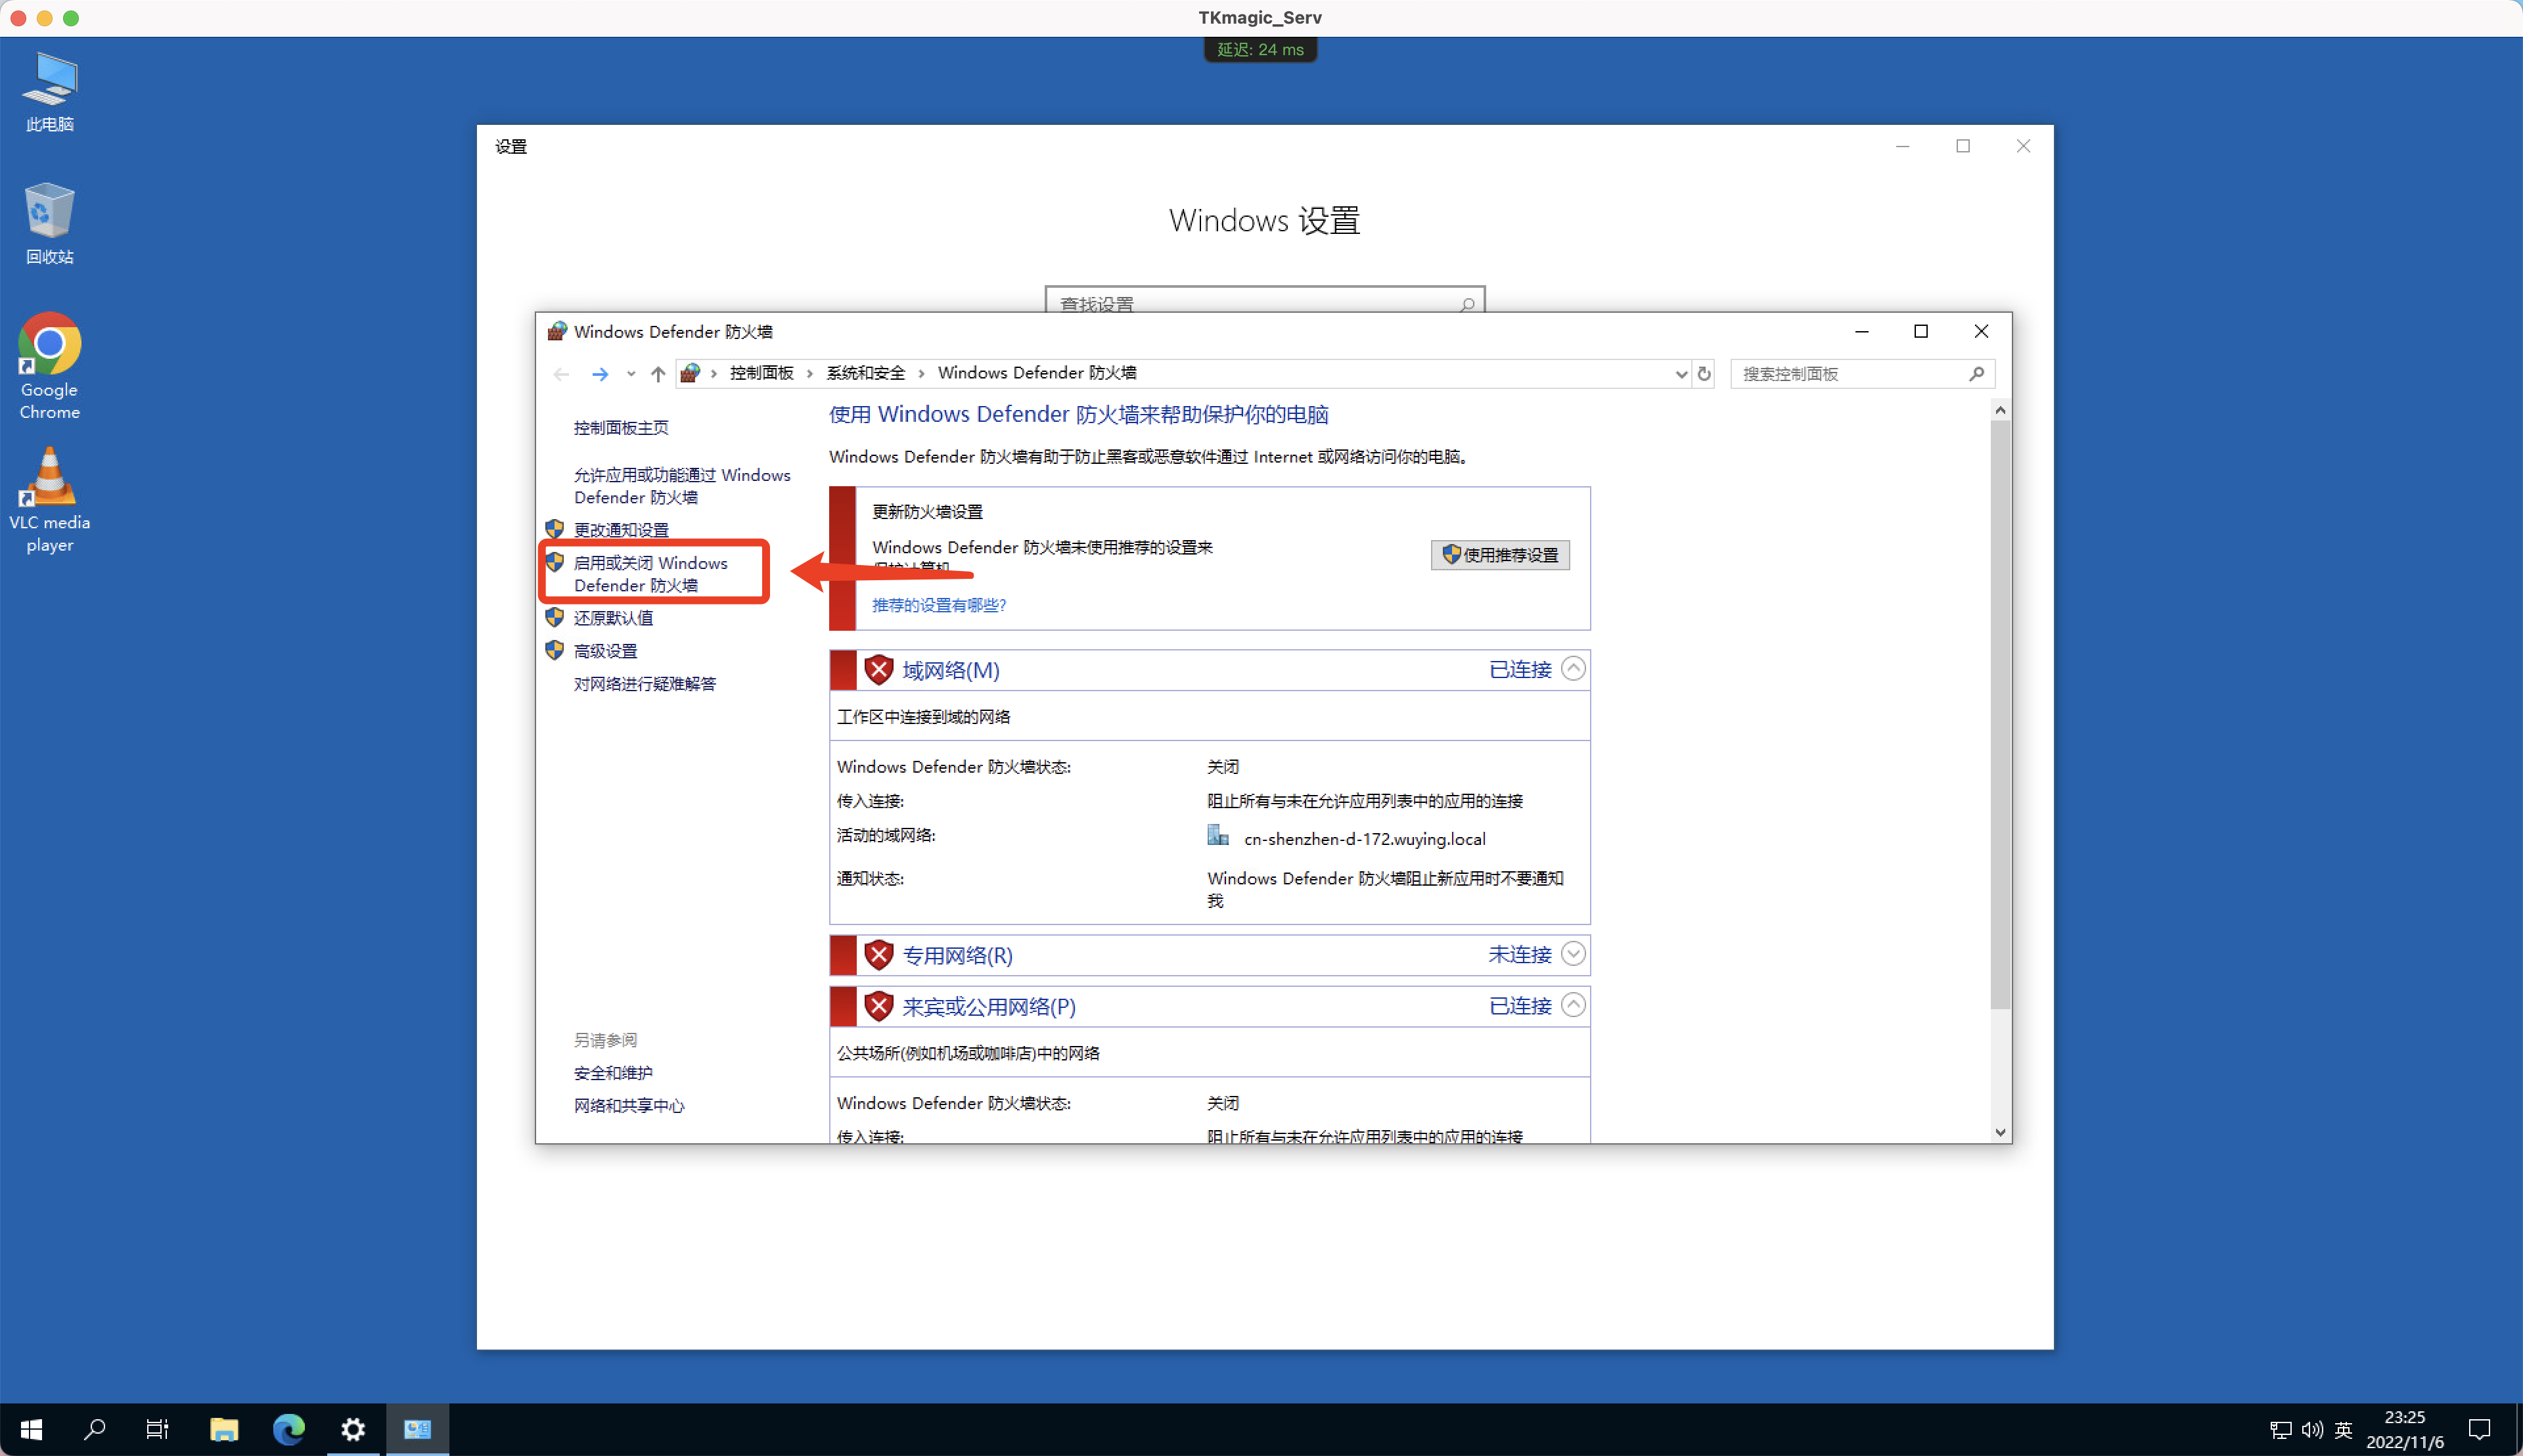Expand the 专用网络(R) section
Viewport: 2523px width, 1456px height.
pyautogui.click(x=1572, y=954)
